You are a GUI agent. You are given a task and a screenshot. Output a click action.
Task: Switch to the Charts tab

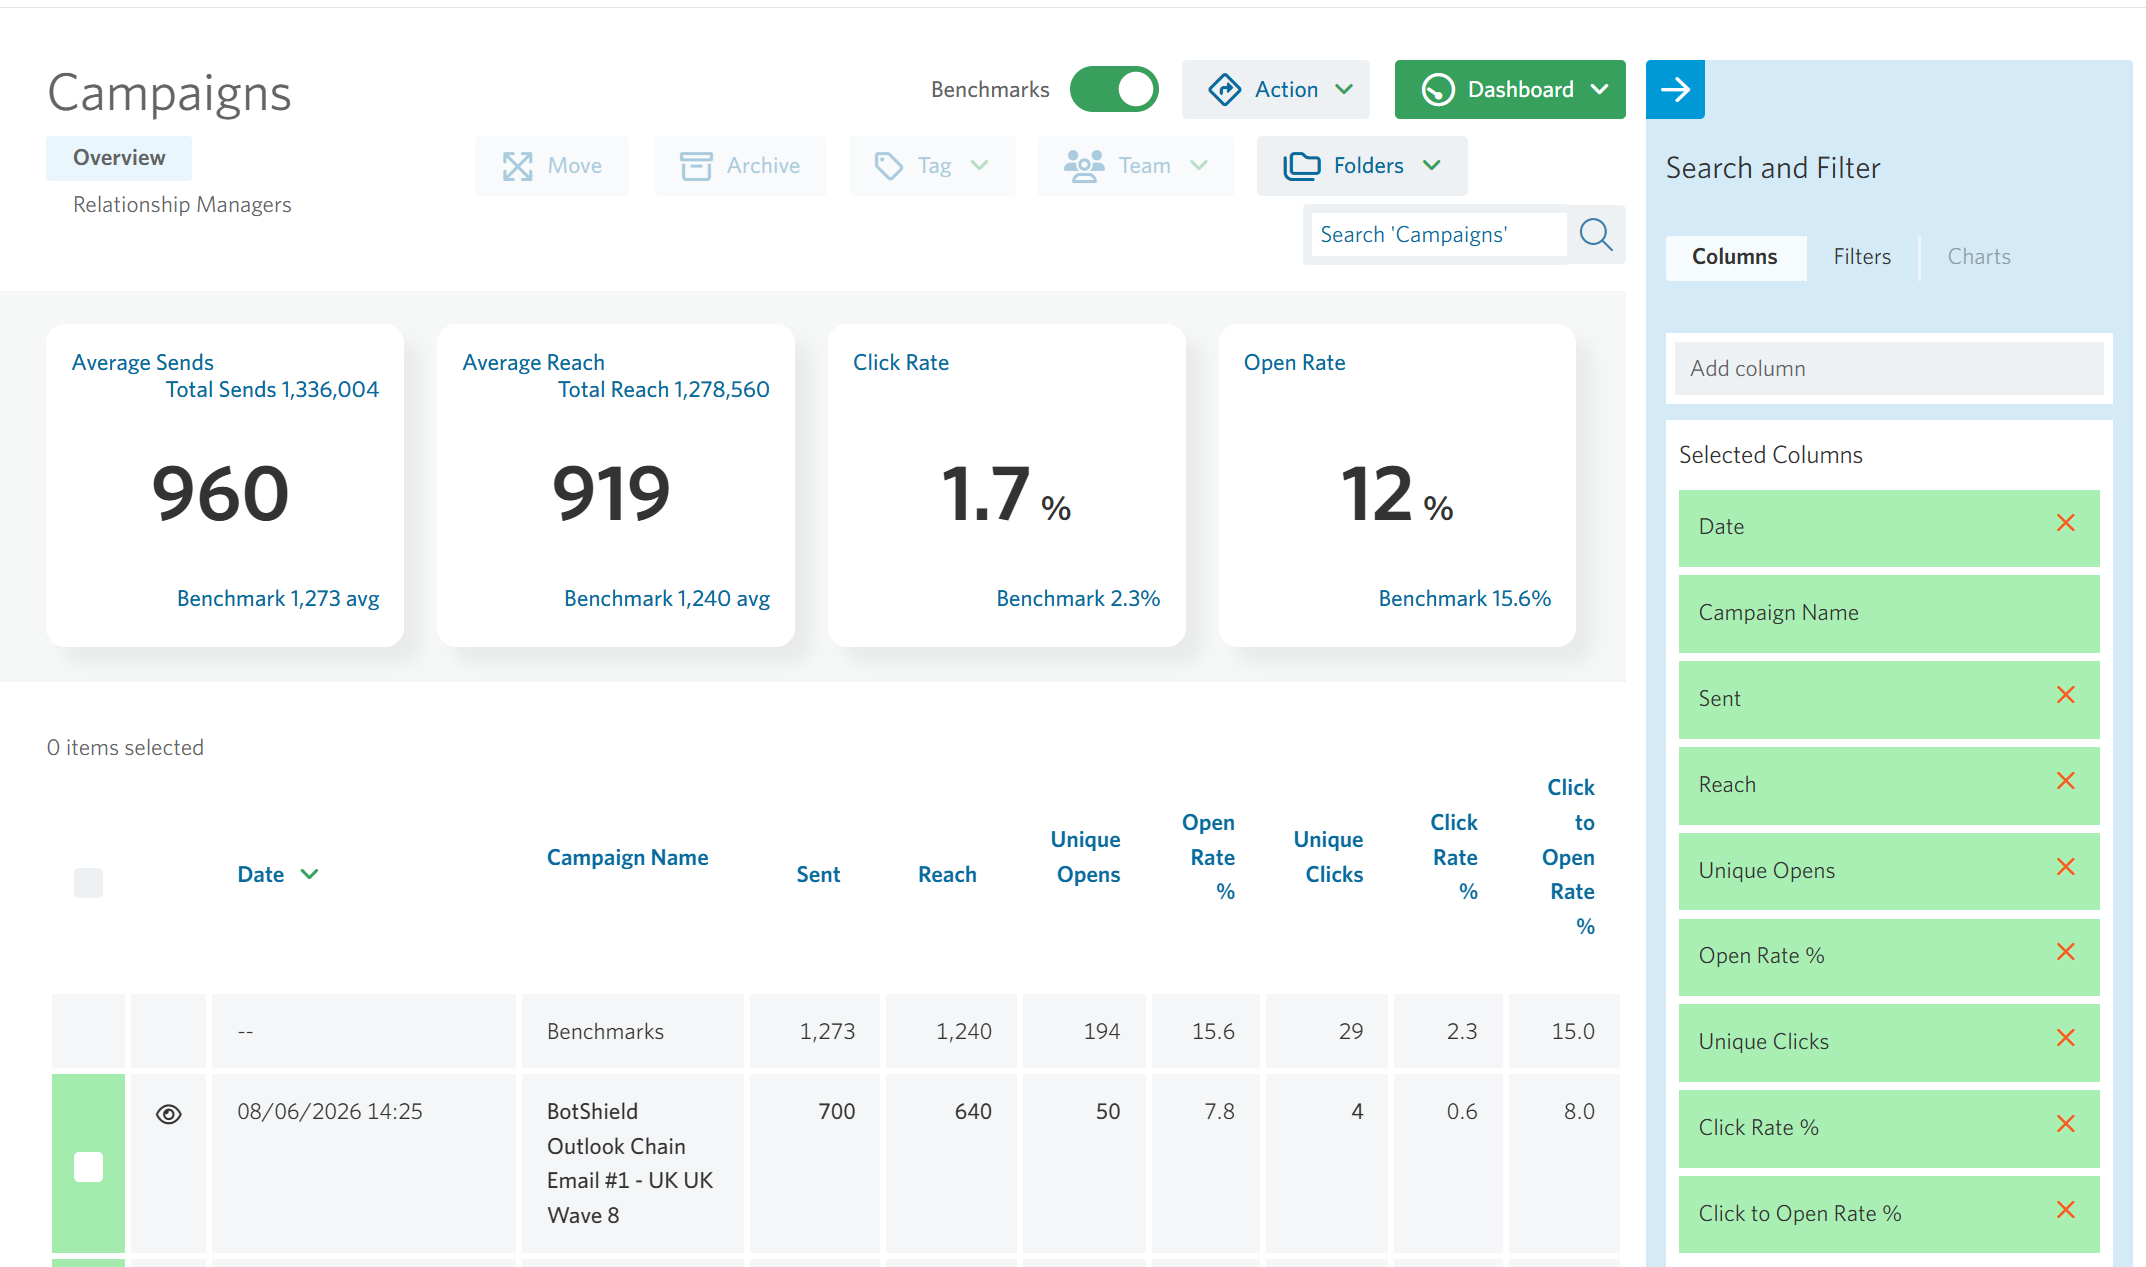[x=1979, y=257]
